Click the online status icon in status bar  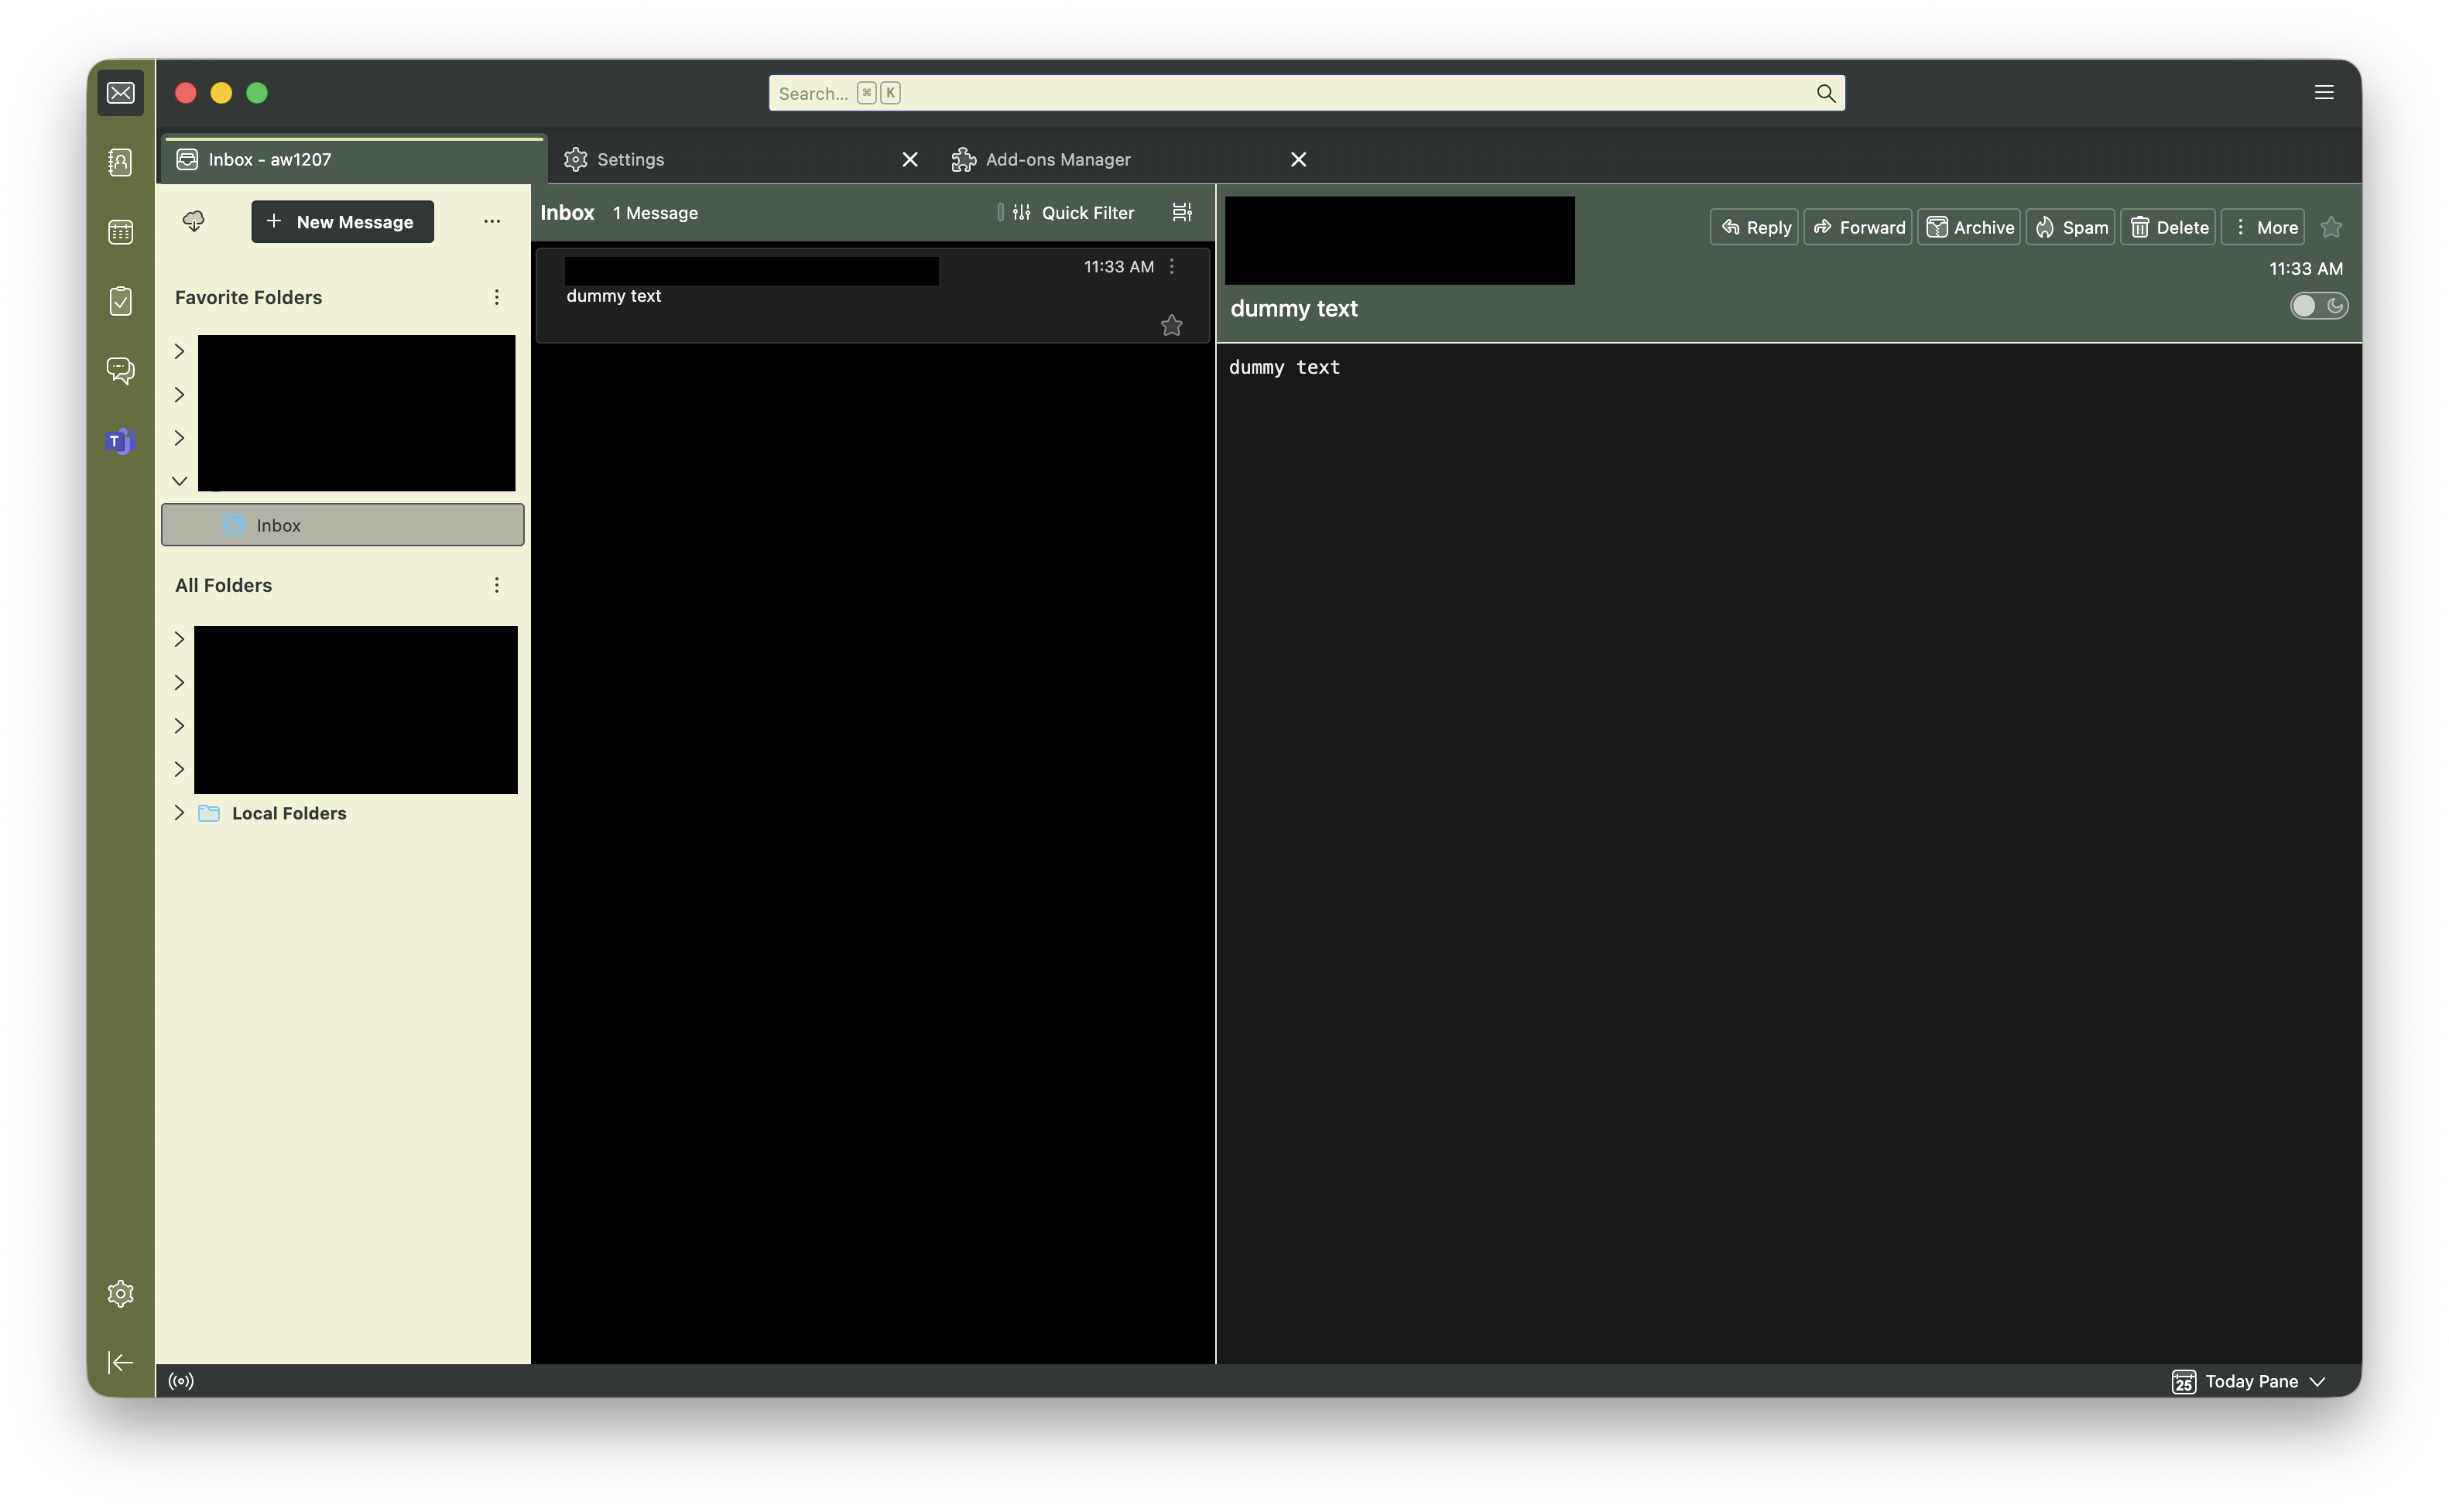[x=181, y=1381]
